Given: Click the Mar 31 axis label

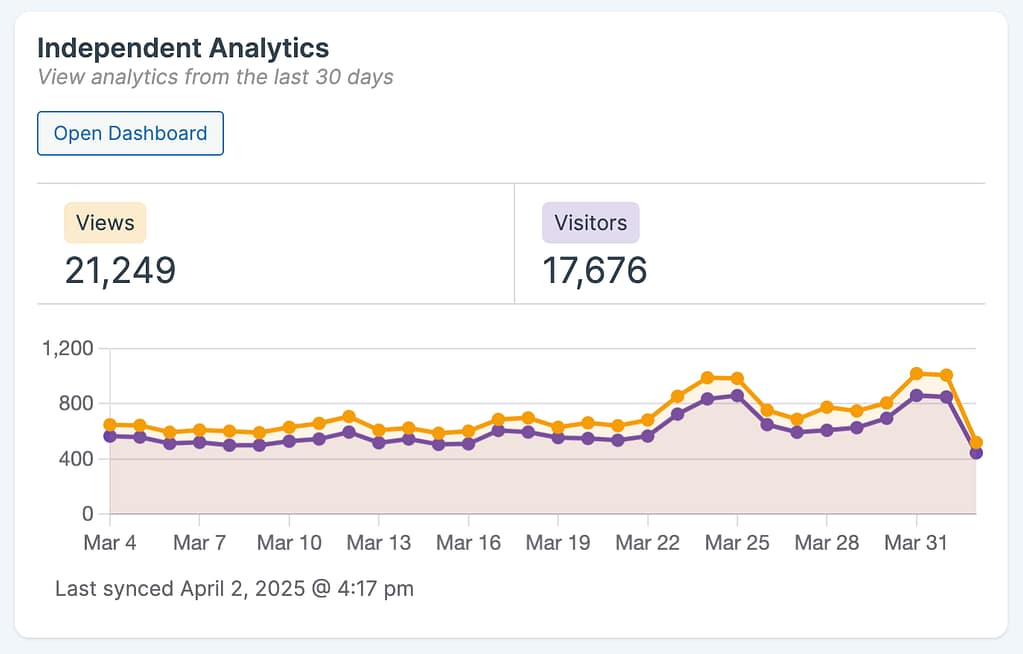Looking at the screenshot, I should [x=915, y=542].
